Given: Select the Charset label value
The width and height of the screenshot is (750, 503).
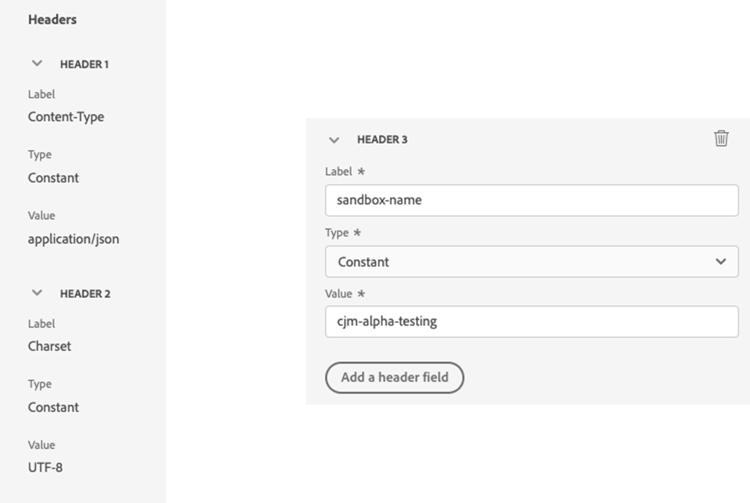Looking at the screenshot, I should [x=49, y=346].
